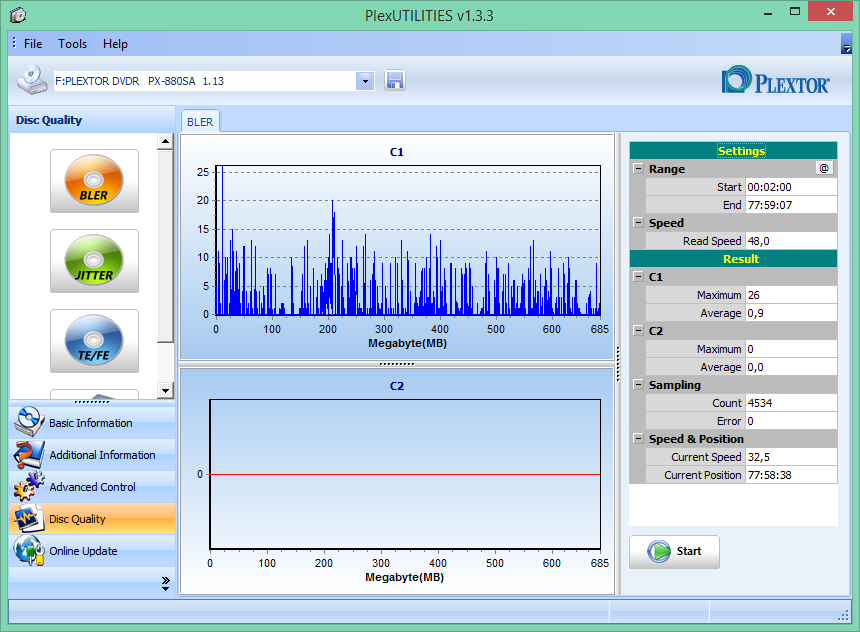Open the Help menu

[x=115, y=44]
